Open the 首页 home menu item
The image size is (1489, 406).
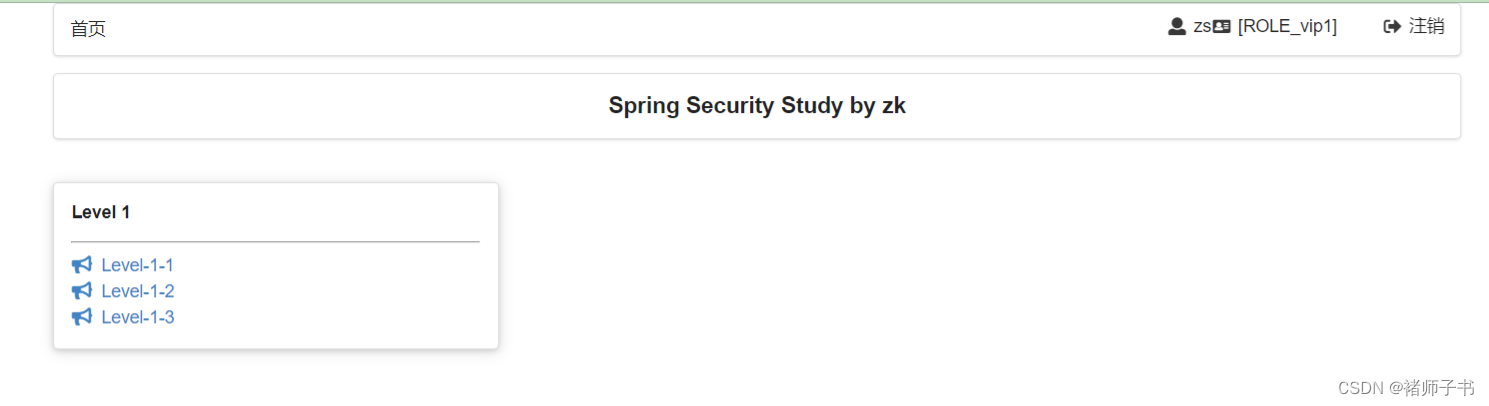click(88, 29)
